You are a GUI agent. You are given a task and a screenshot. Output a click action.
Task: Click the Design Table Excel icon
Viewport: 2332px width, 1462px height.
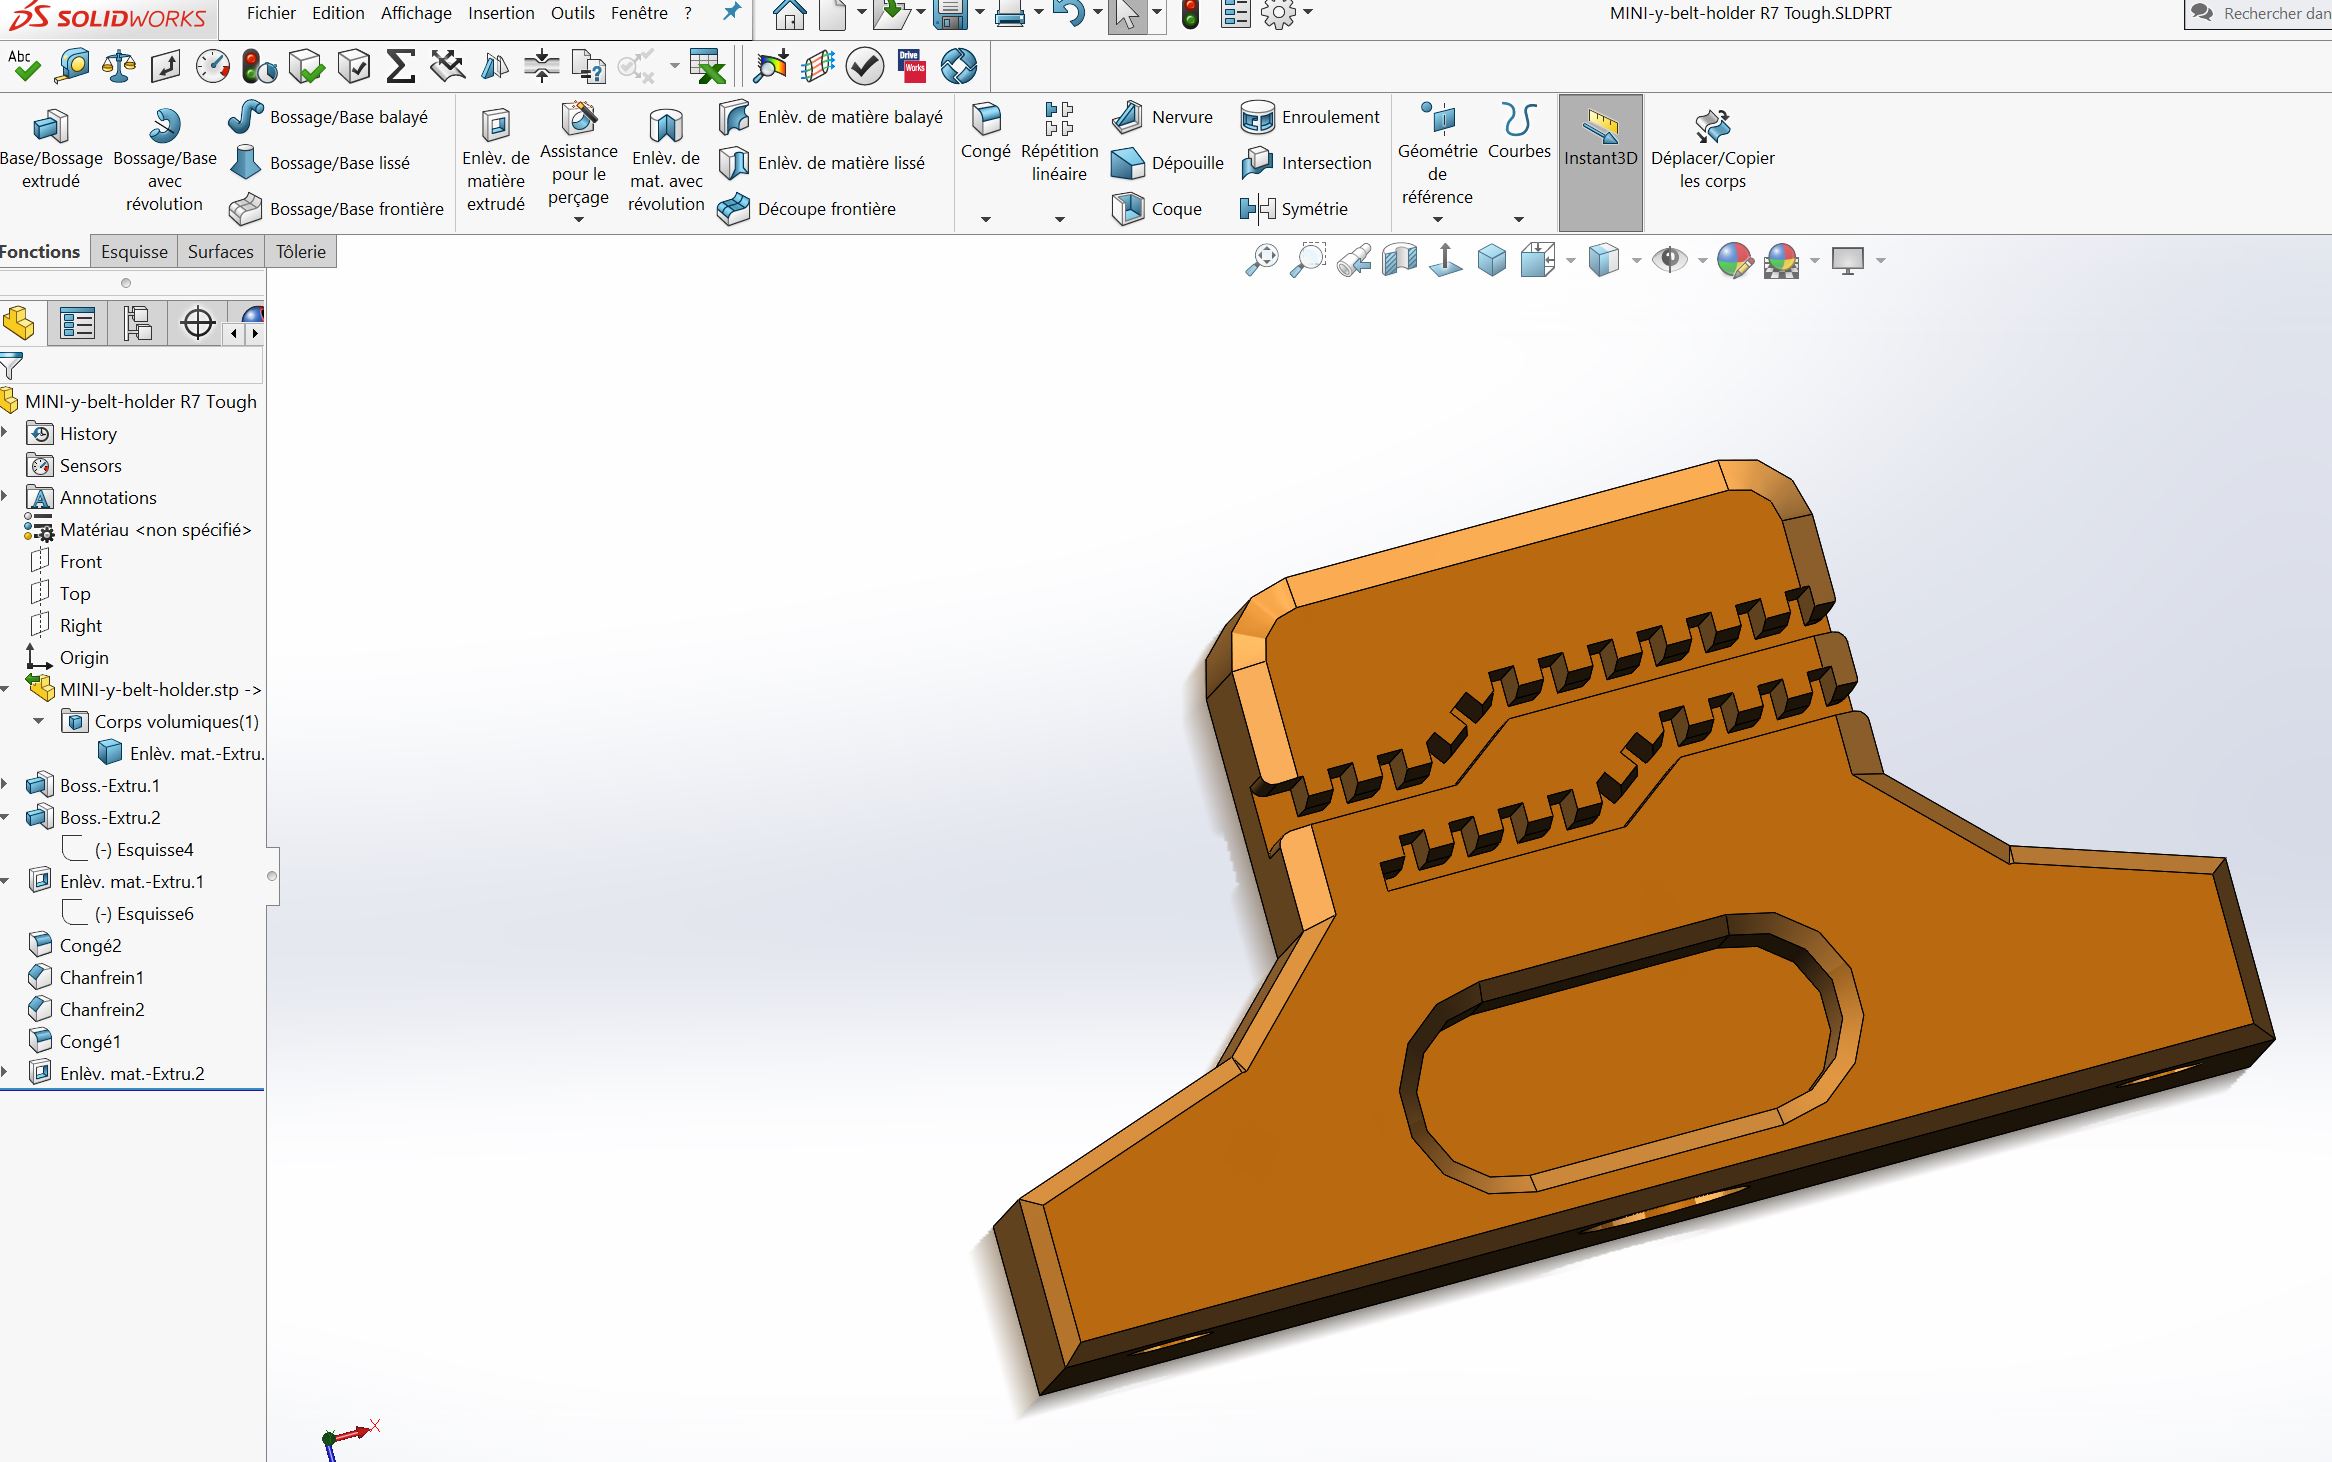point(707,66)
